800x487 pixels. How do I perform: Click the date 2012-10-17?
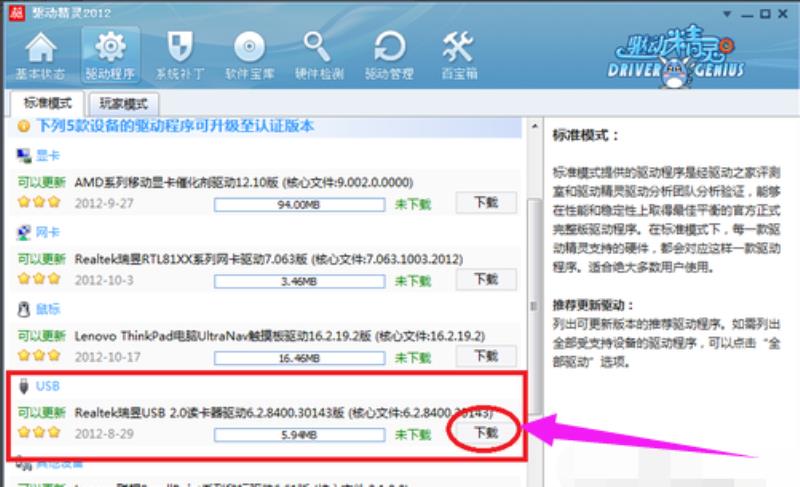pos(108,357)
